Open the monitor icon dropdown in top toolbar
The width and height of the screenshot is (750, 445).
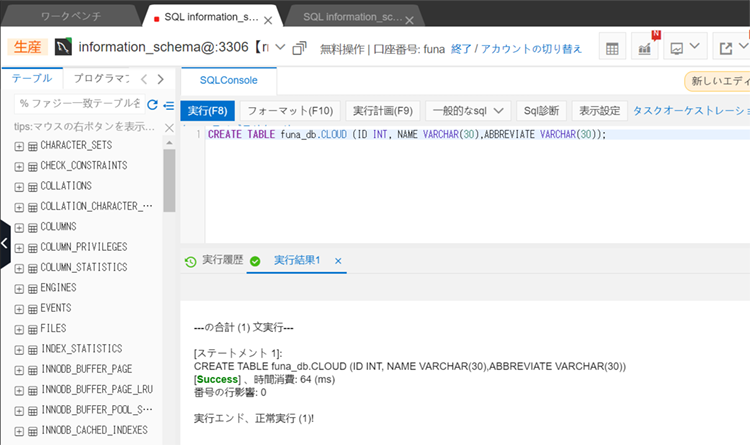pyautogui.click(x=685, y=48)
